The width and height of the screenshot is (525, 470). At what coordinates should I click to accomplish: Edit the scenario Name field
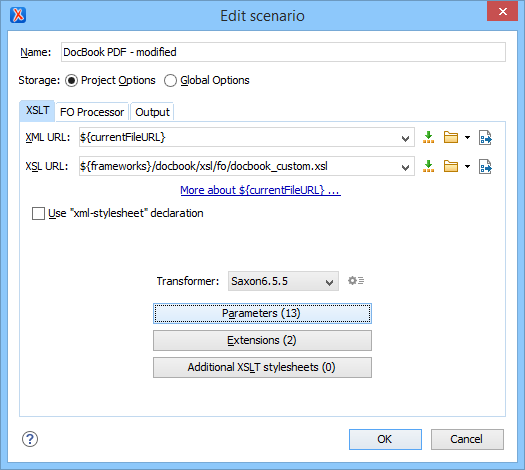(x=283, y=52)
